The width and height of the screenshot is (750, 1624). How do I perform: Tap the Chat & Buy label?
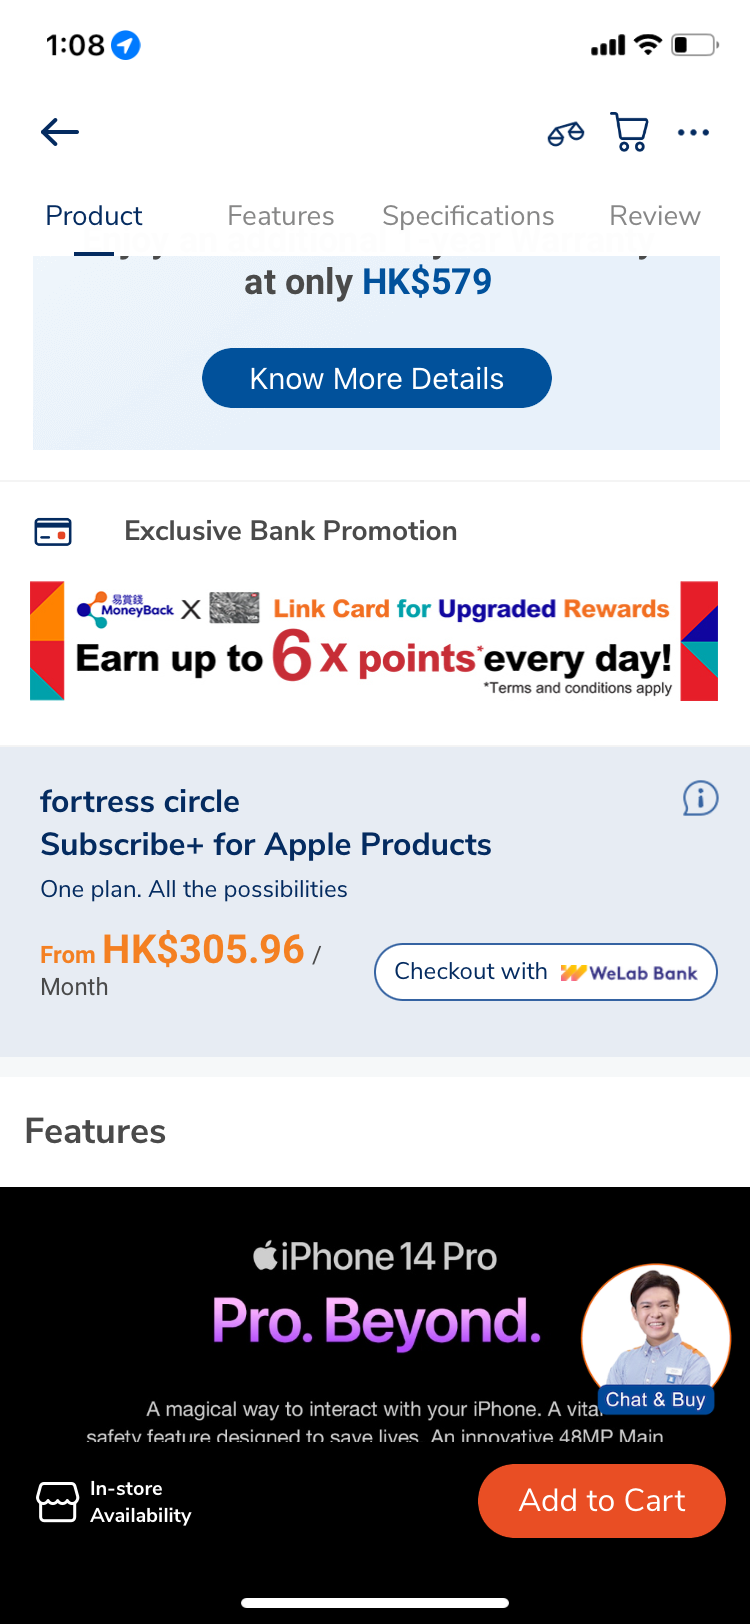click(x=654, y=1399)
